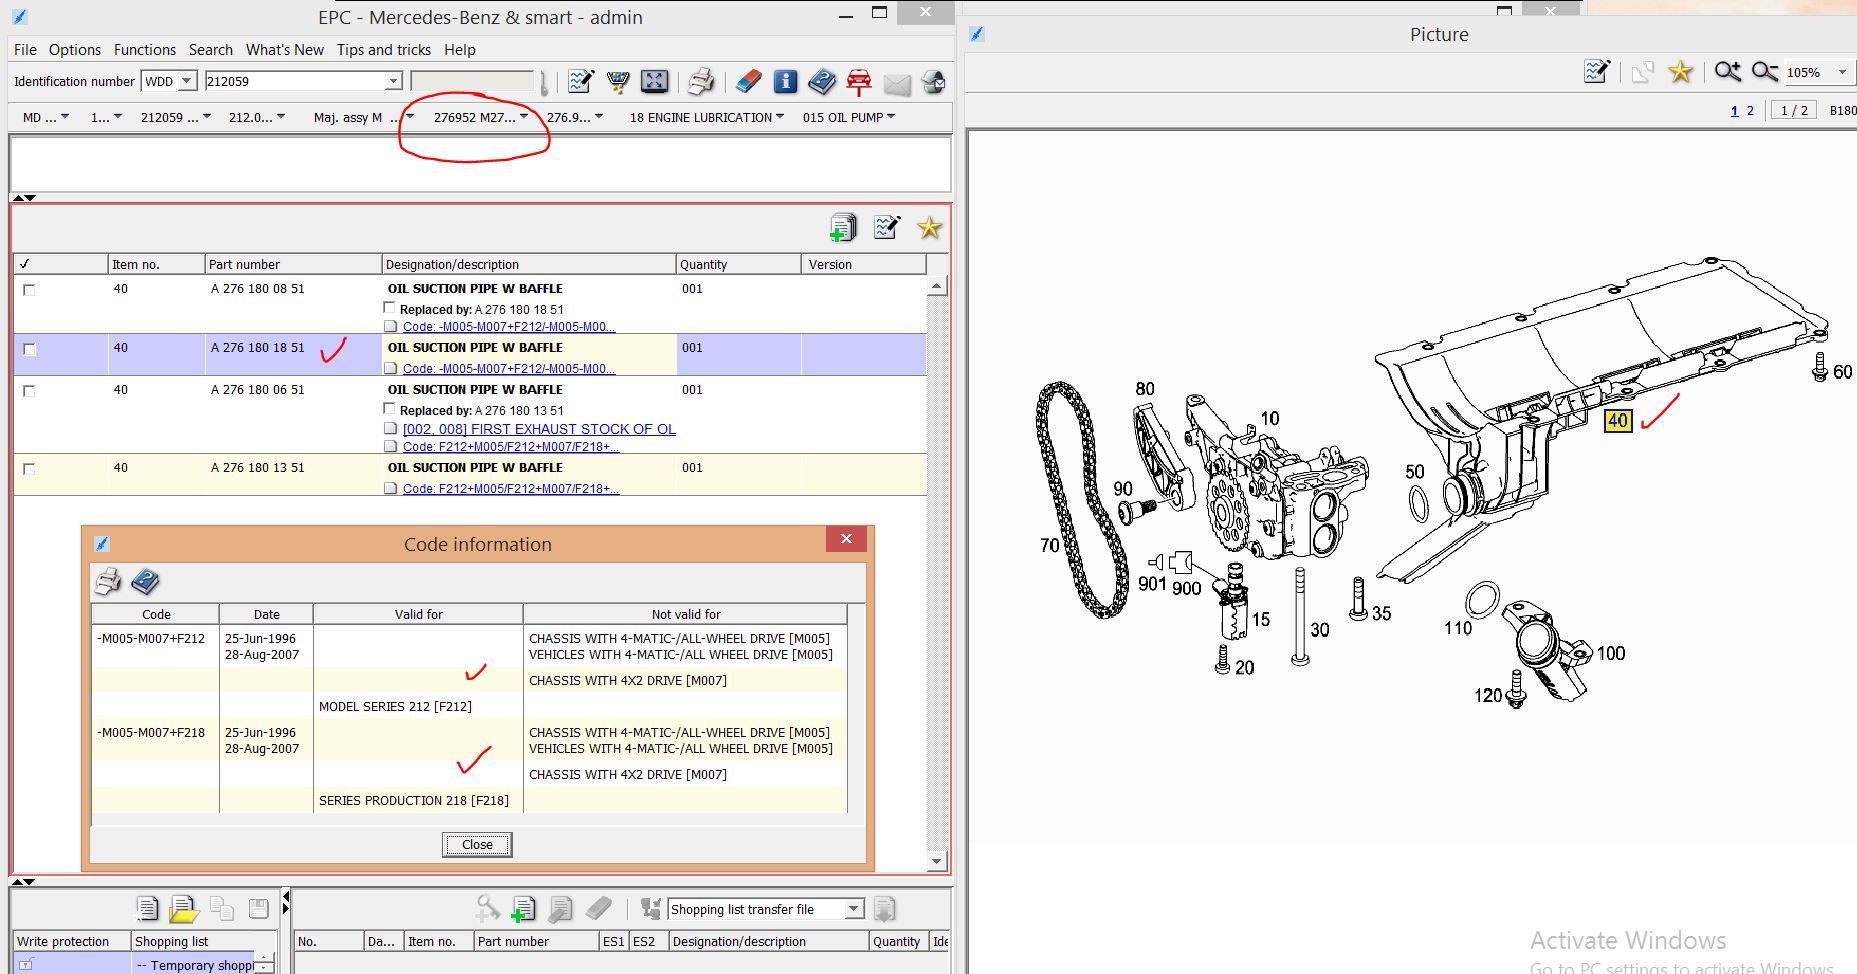Tick the checkbox for A 276 180 18 51
This screenshot has width=1857, height=974.
29,349
